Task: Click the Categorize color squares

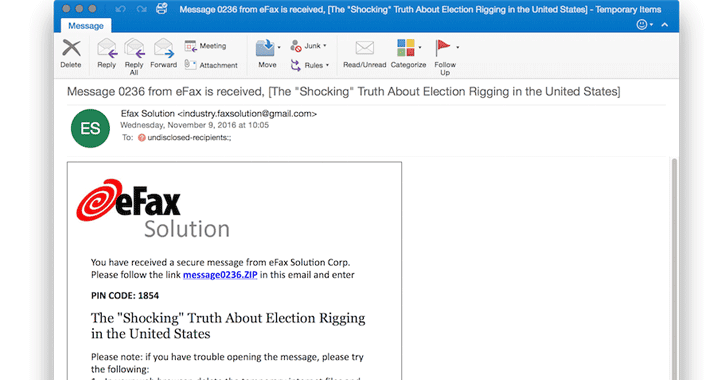Action: pos(406,48)
